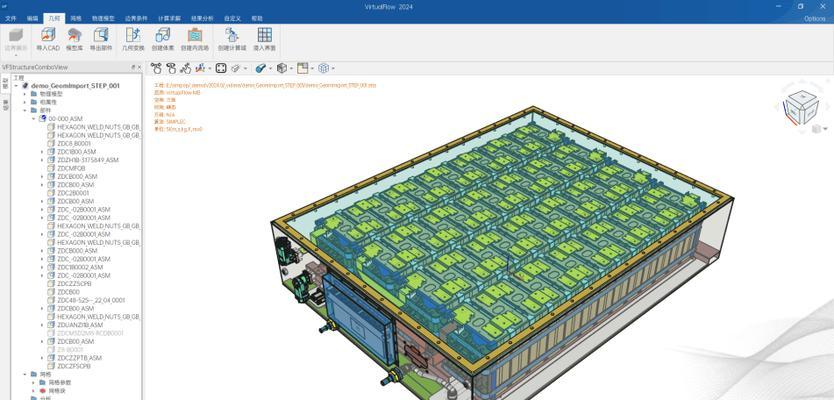Image resolution: width=834 pixels, height=400 pixels.
Task: Open the dropdown next to coordinate axes icon
Action: [x=210, y=69]
